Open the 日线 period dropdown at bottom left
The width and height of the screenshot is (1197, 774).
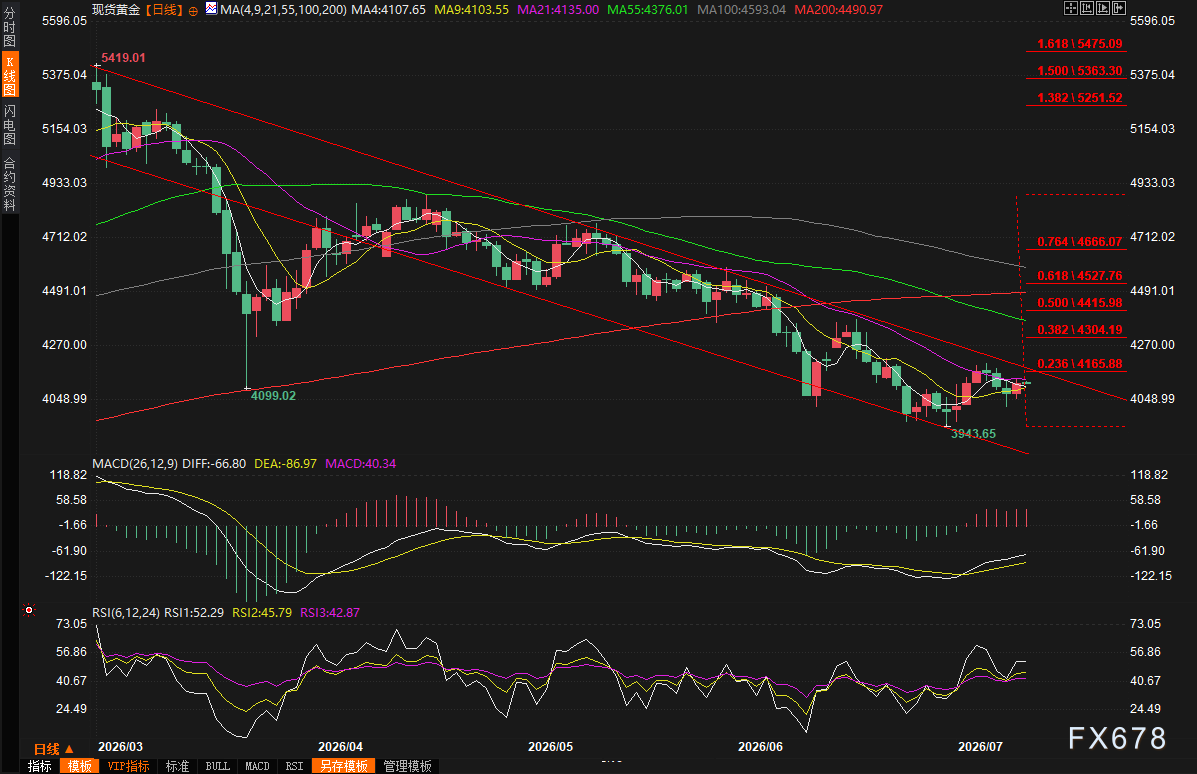(x=54, y=749)
